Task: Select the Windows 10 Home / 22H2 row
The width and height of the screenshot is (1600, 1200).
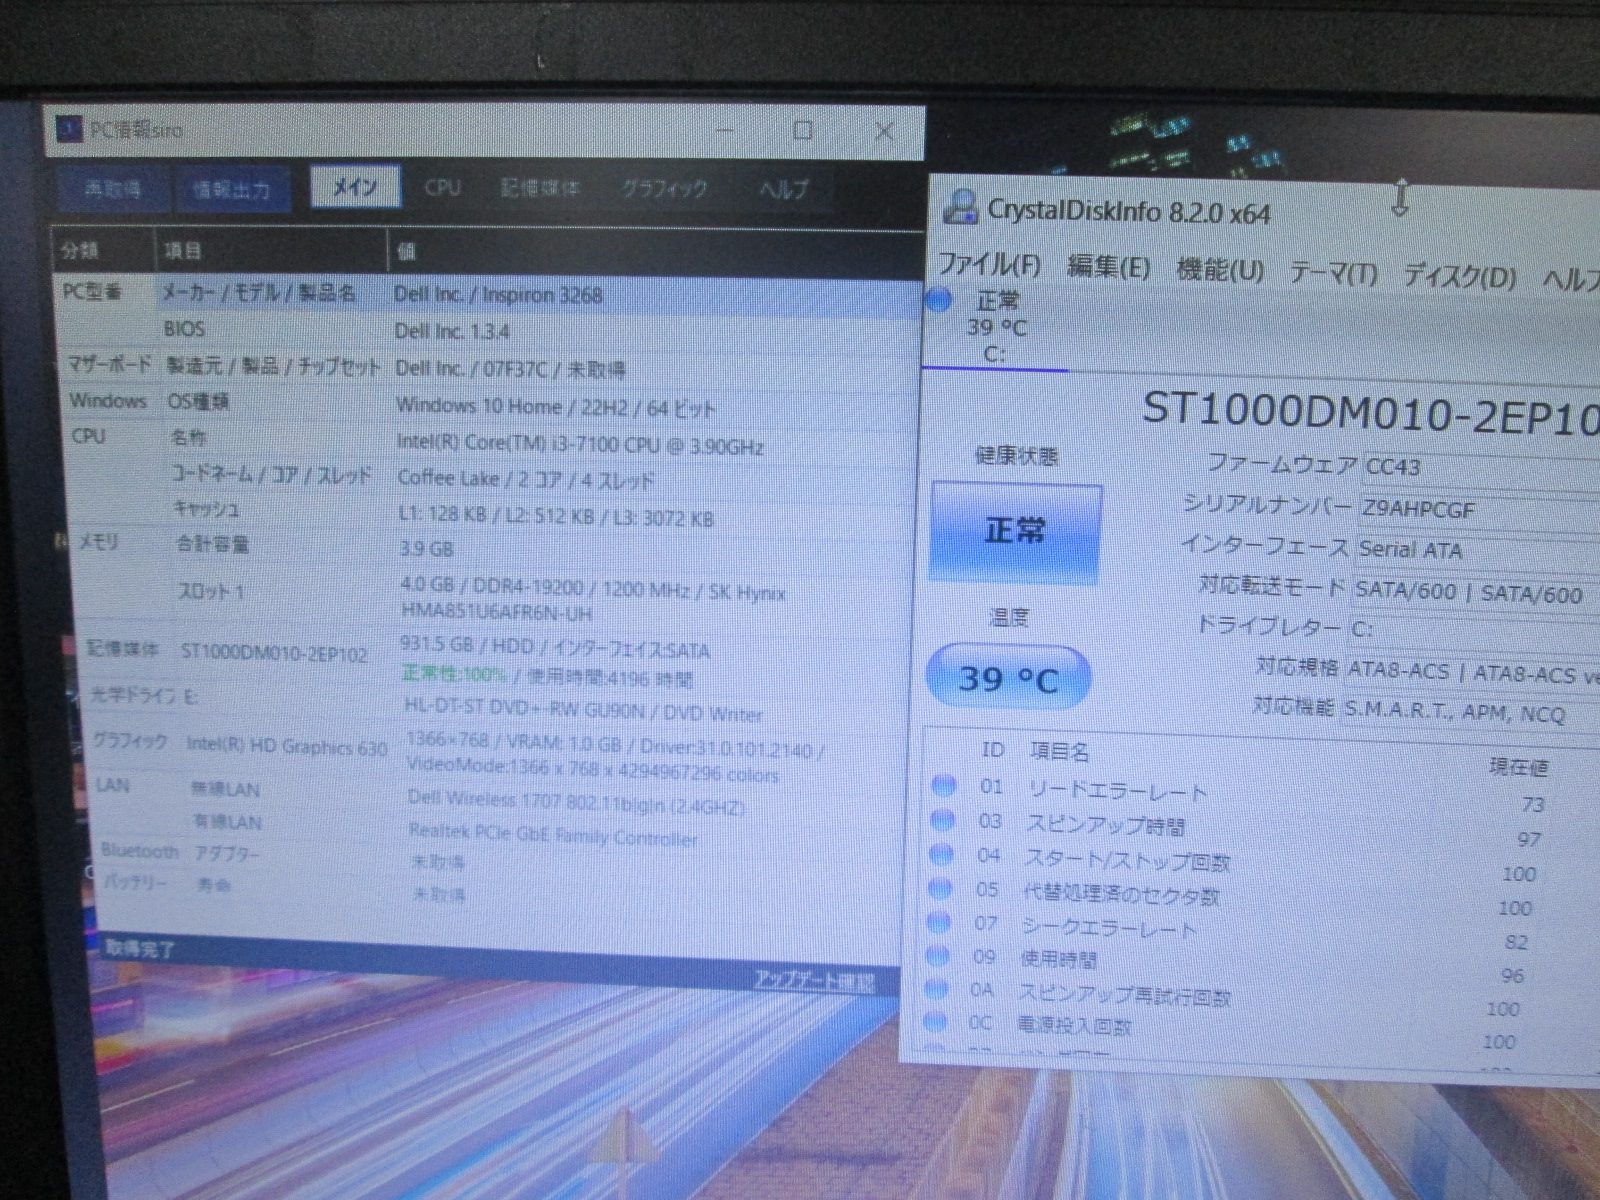Action: tap(492, 404)
